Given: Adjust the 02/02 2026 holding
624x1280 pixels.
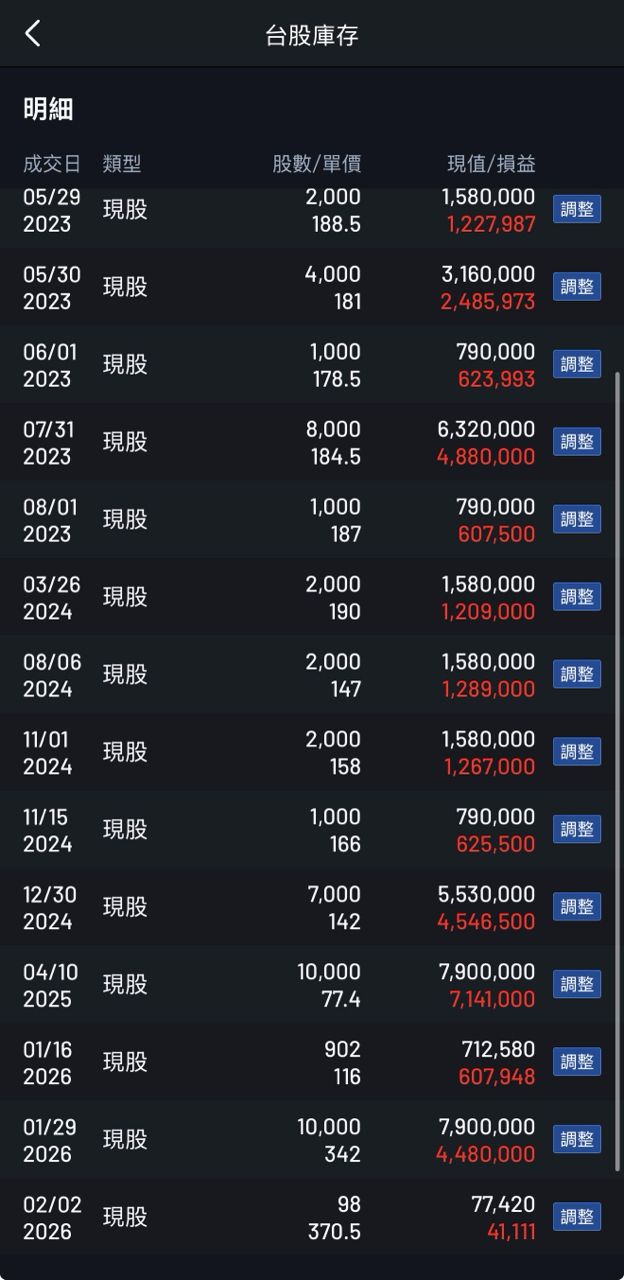Looking at the screenshot, I should tap(577, 1217).
